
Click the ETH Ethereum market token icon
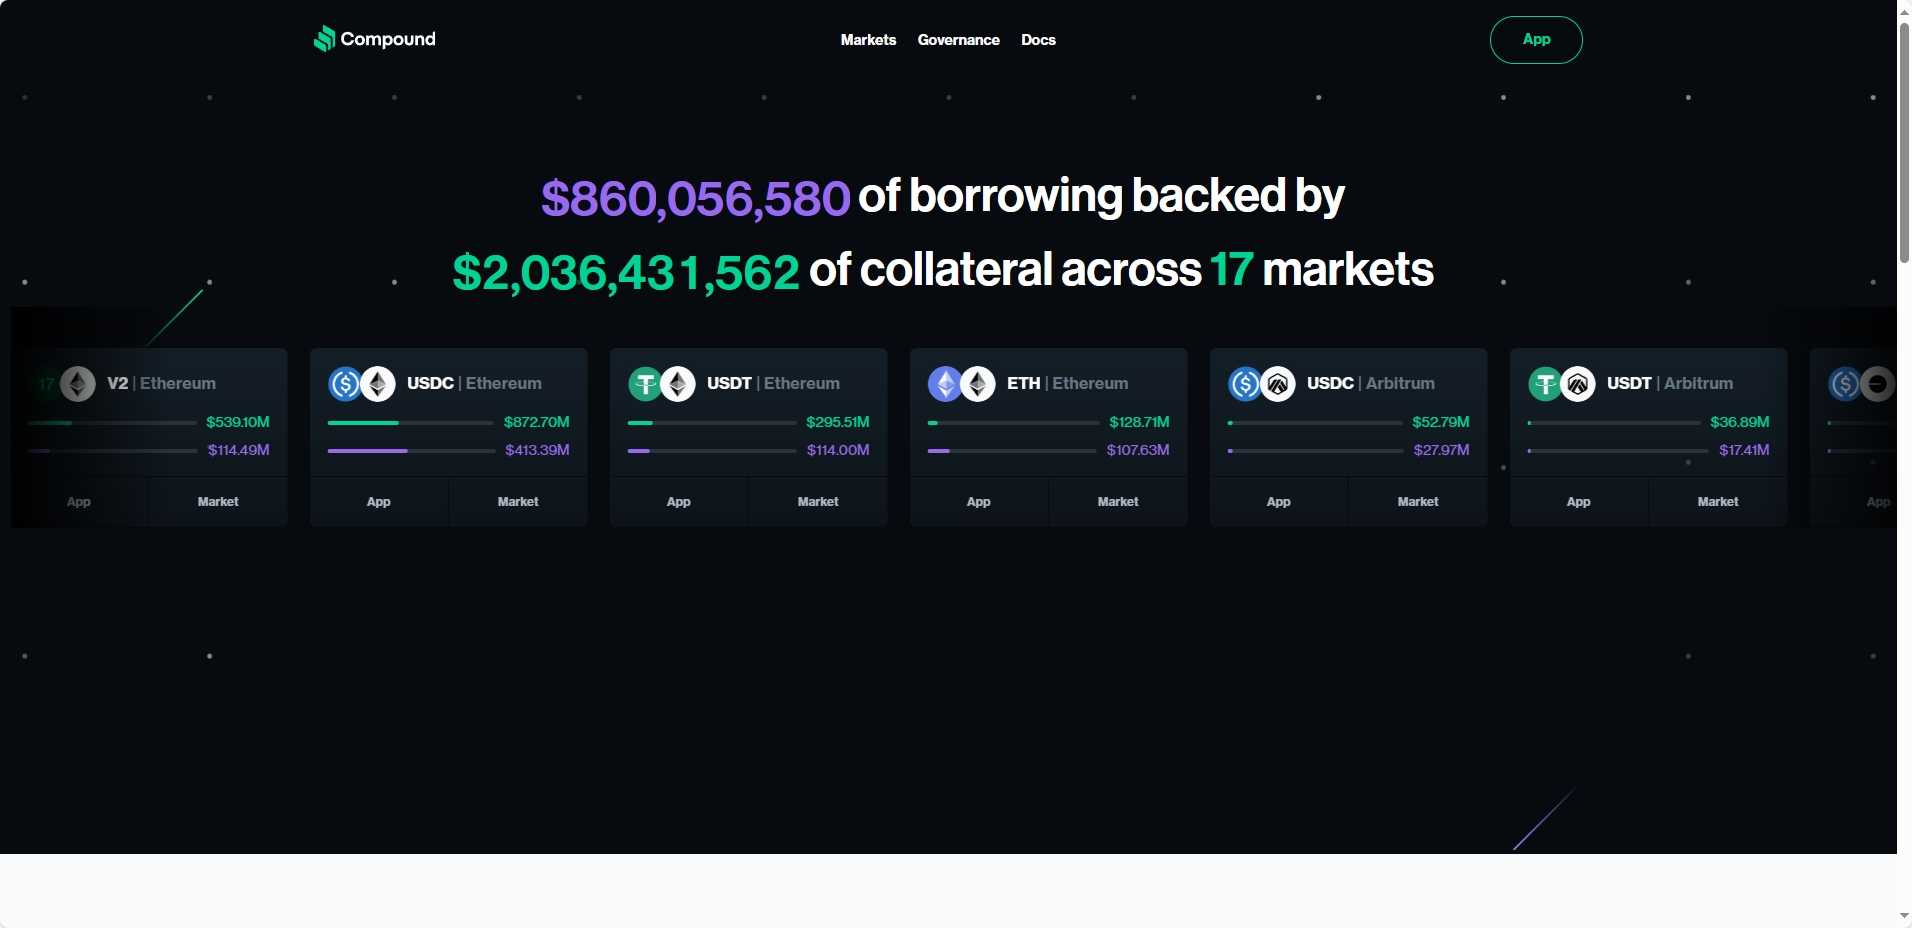945,384
